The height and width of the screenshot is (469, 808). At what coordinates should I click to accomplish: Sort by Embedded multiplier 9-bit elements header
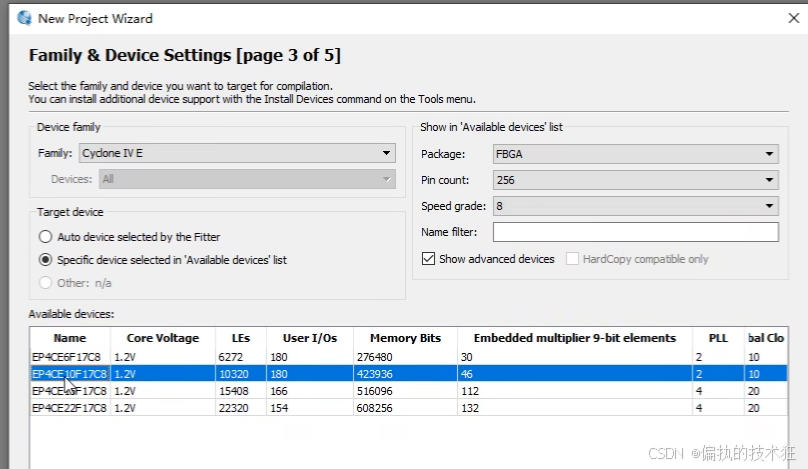coord(575,338)
